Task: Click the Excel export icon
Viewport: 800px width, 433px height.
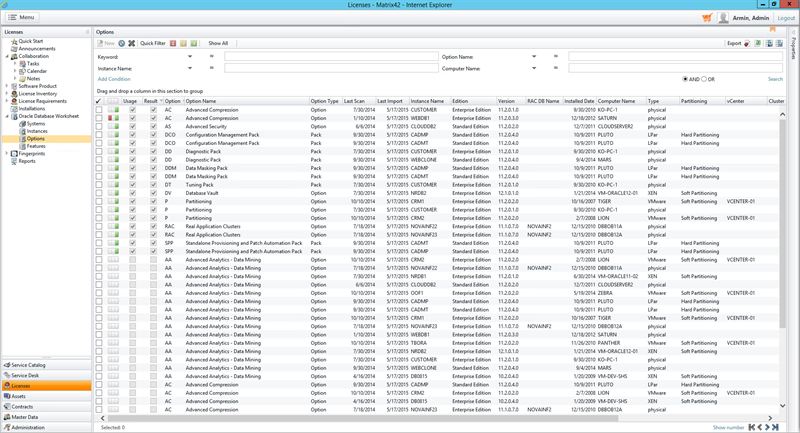Action: point(760,43)
